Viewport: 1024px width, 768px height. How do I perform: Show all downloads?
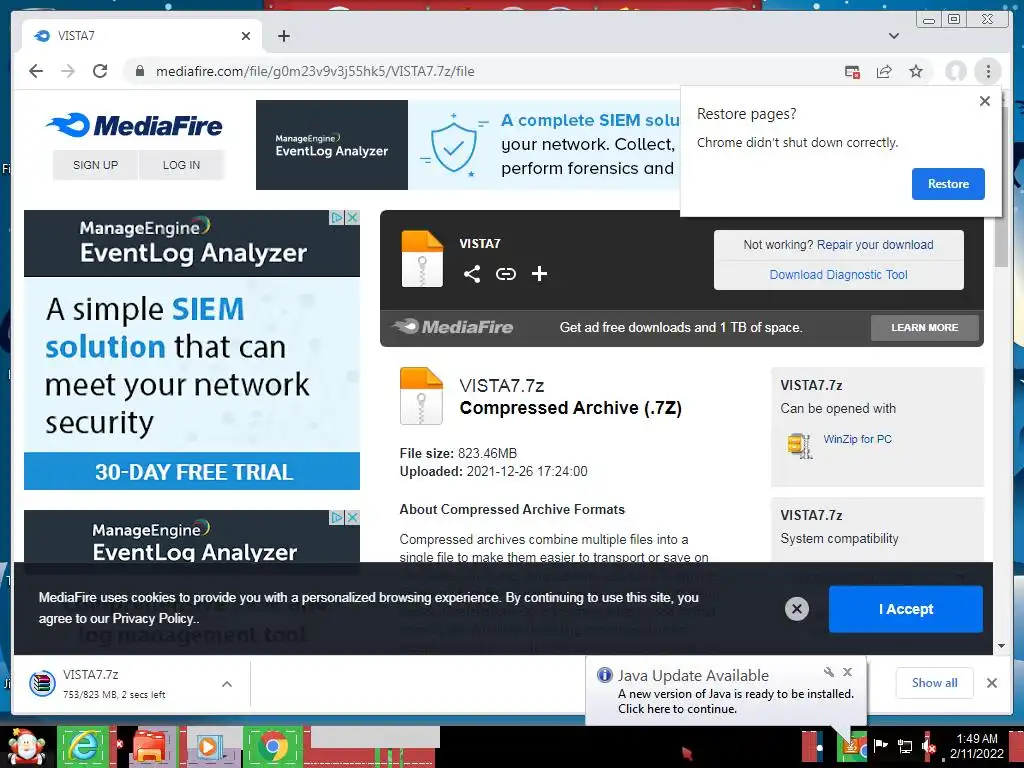pos(935,683)
